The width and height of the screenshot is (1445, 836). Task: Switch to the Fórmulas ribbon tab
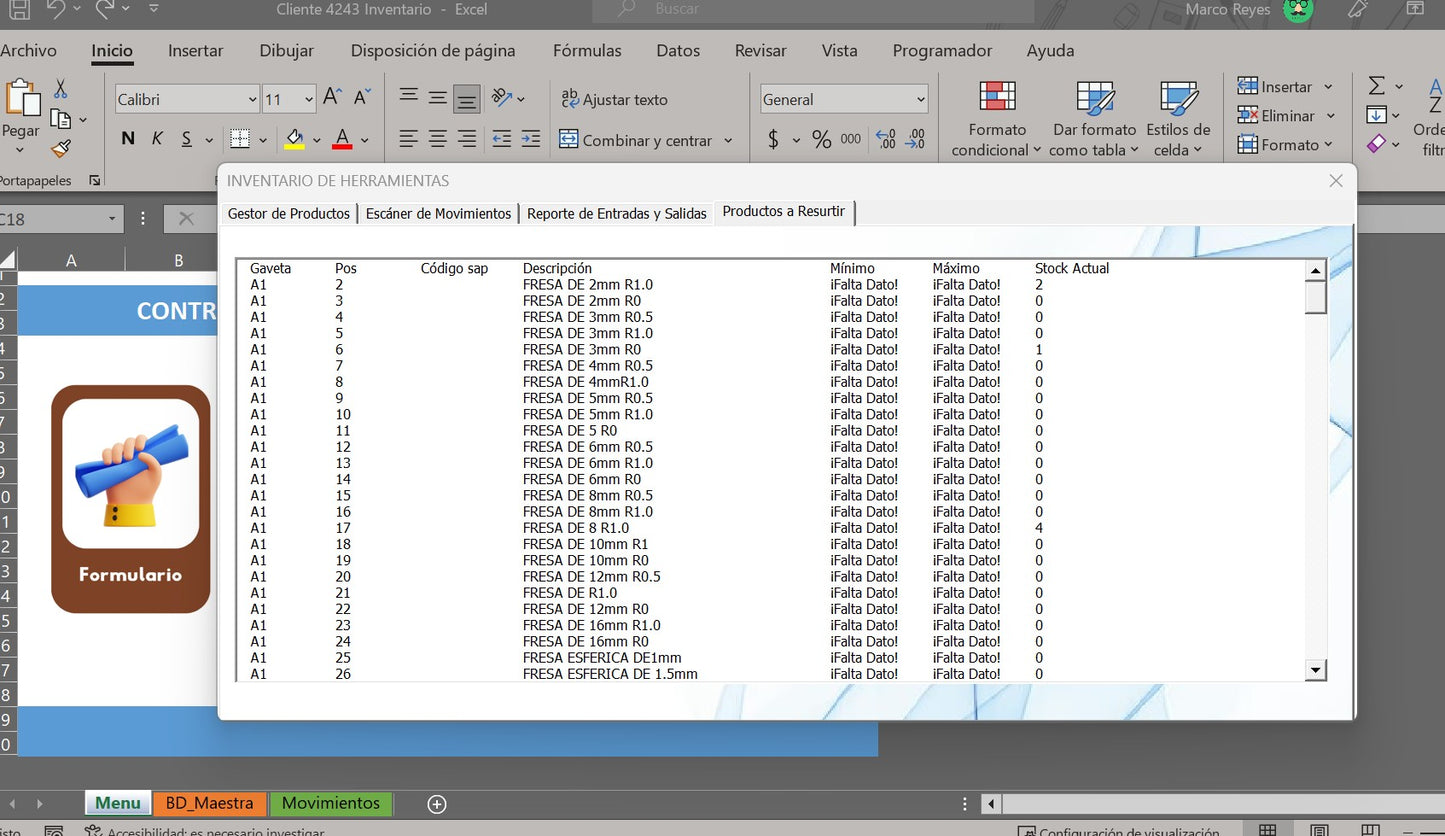tap(587, 50)
